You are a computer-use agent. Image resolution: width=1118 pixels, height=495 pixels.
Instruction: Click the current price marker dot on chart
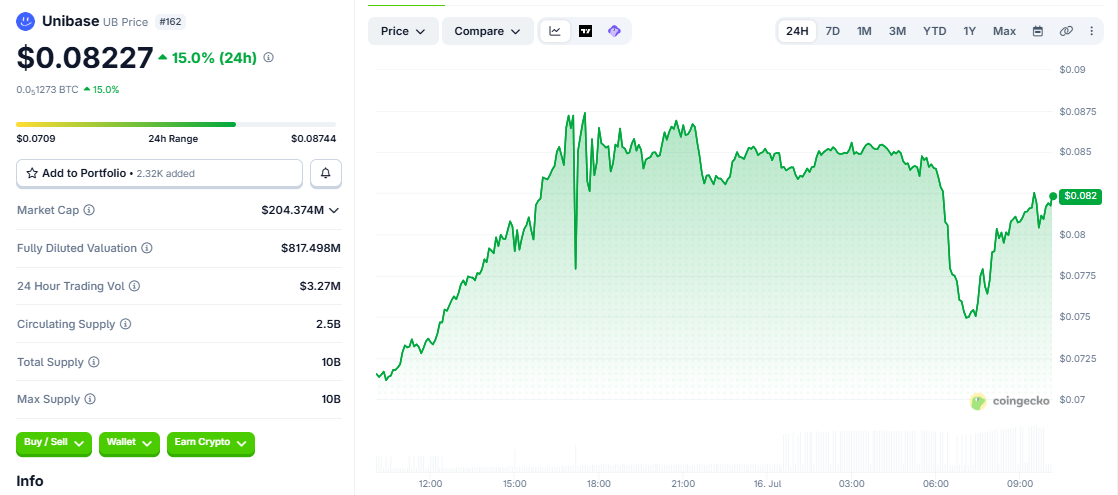[x=1053, y=196]
